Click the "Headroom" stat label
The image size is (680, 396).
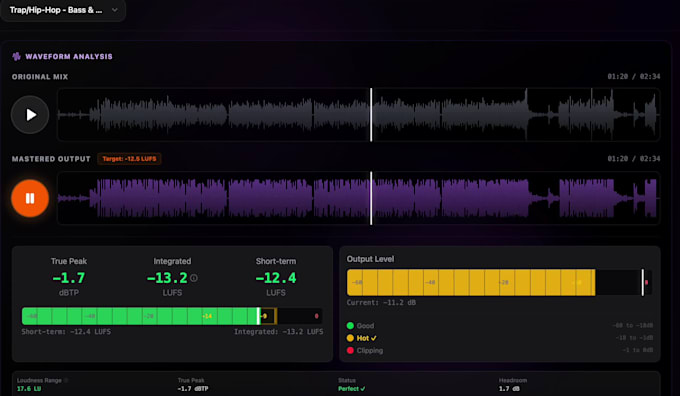tap(513, 380)
